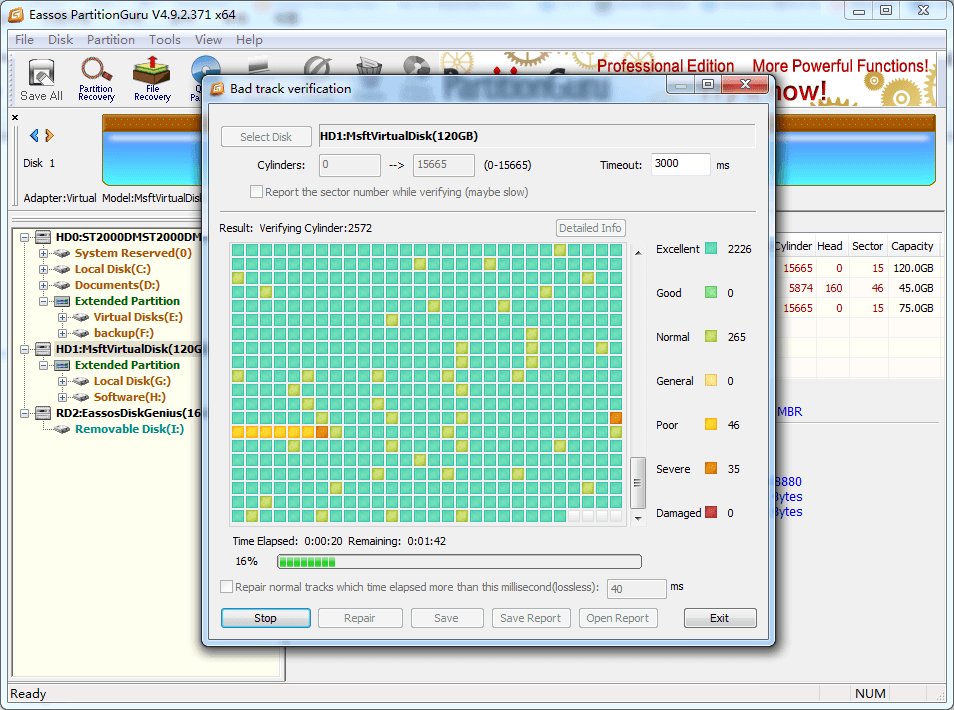Click the HD1:MsftVirtualDisk disk icon
The height and width of the screenshot is (710, 954).
click(43, 349)
